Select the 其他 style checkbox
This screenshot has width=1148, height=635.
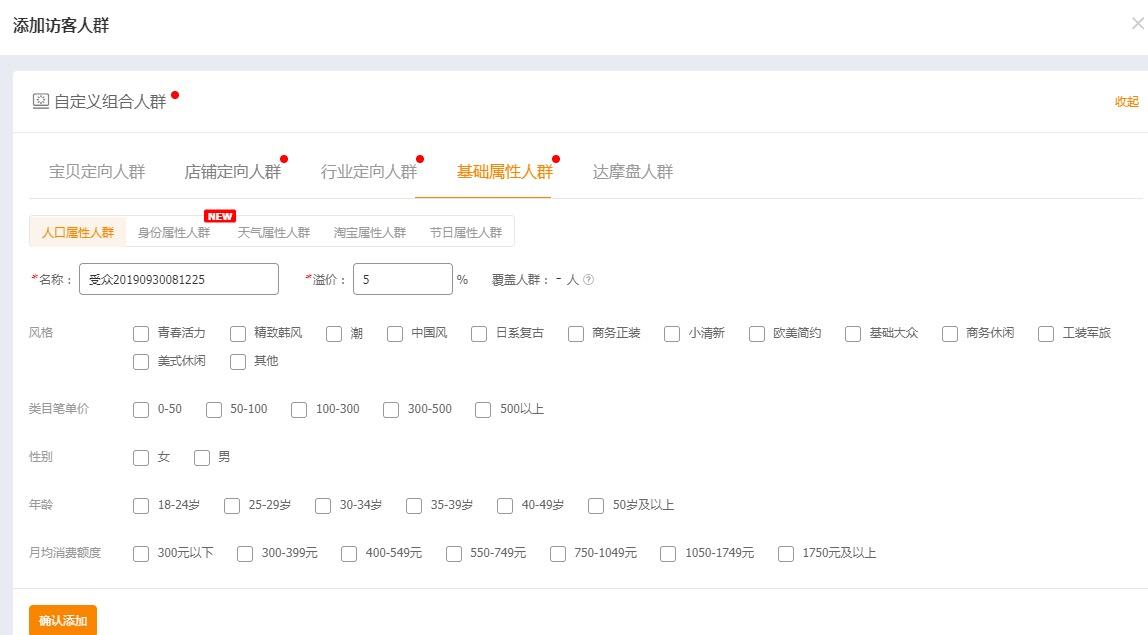click(238, 362)
